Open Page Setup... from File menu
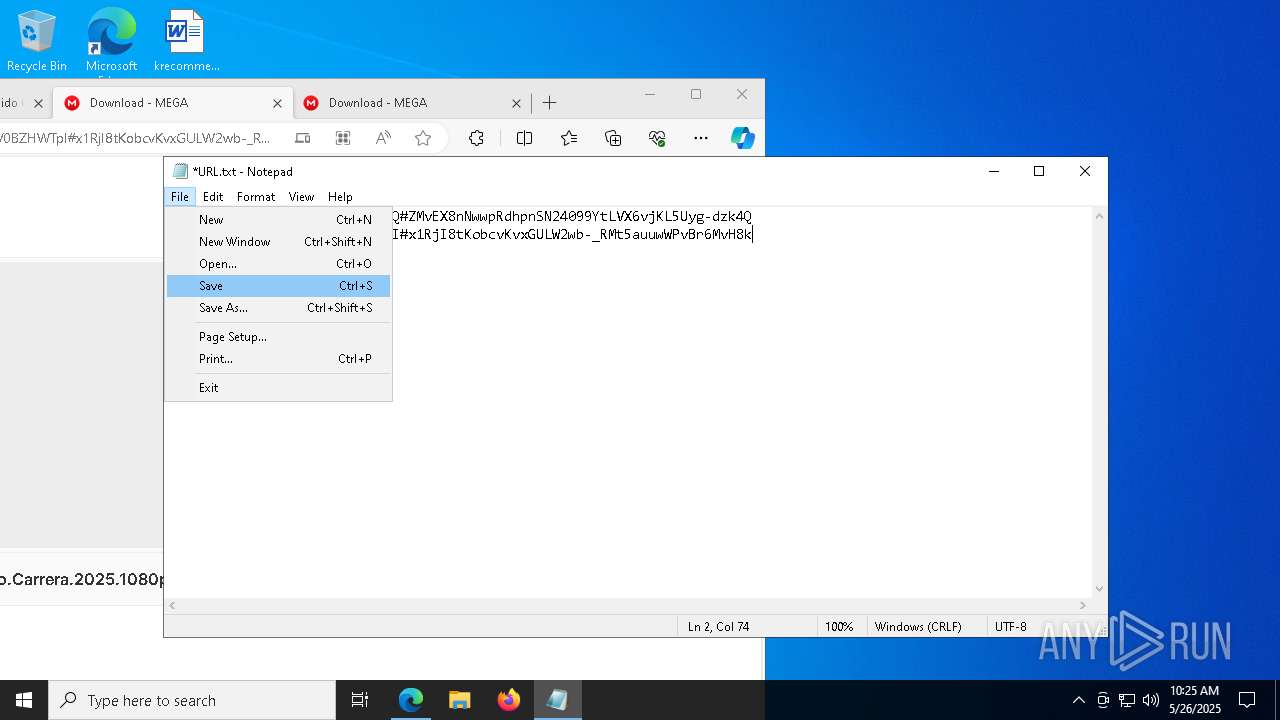Image resolution: width=1280 pixels, height=720 pixels. tap(278, 337)
